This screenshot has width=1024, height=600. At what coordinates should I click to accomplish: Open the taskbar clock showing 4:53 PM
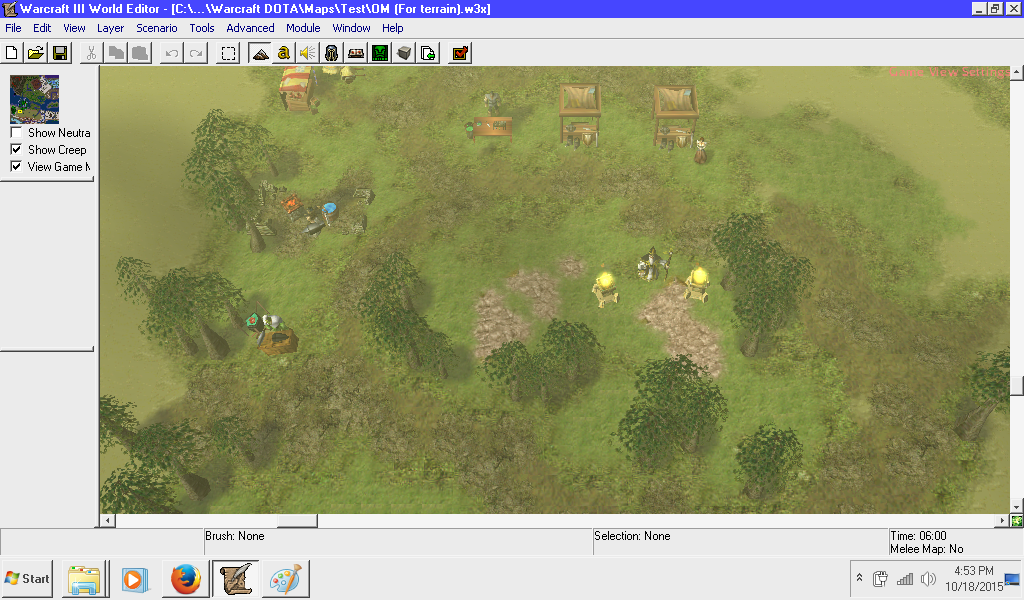coord(974,578)
